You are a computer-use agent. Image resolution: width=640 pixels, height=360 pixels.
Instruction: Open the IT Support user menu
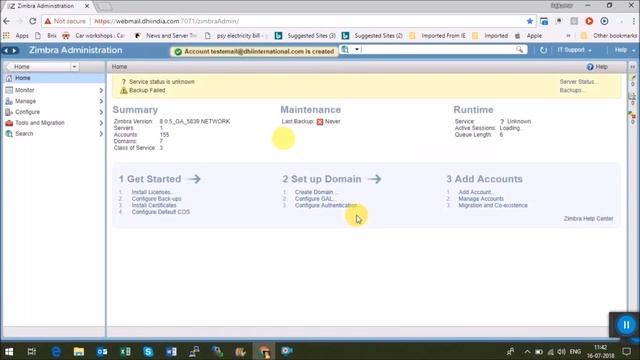pyautogui.click(x=574, y=50)
